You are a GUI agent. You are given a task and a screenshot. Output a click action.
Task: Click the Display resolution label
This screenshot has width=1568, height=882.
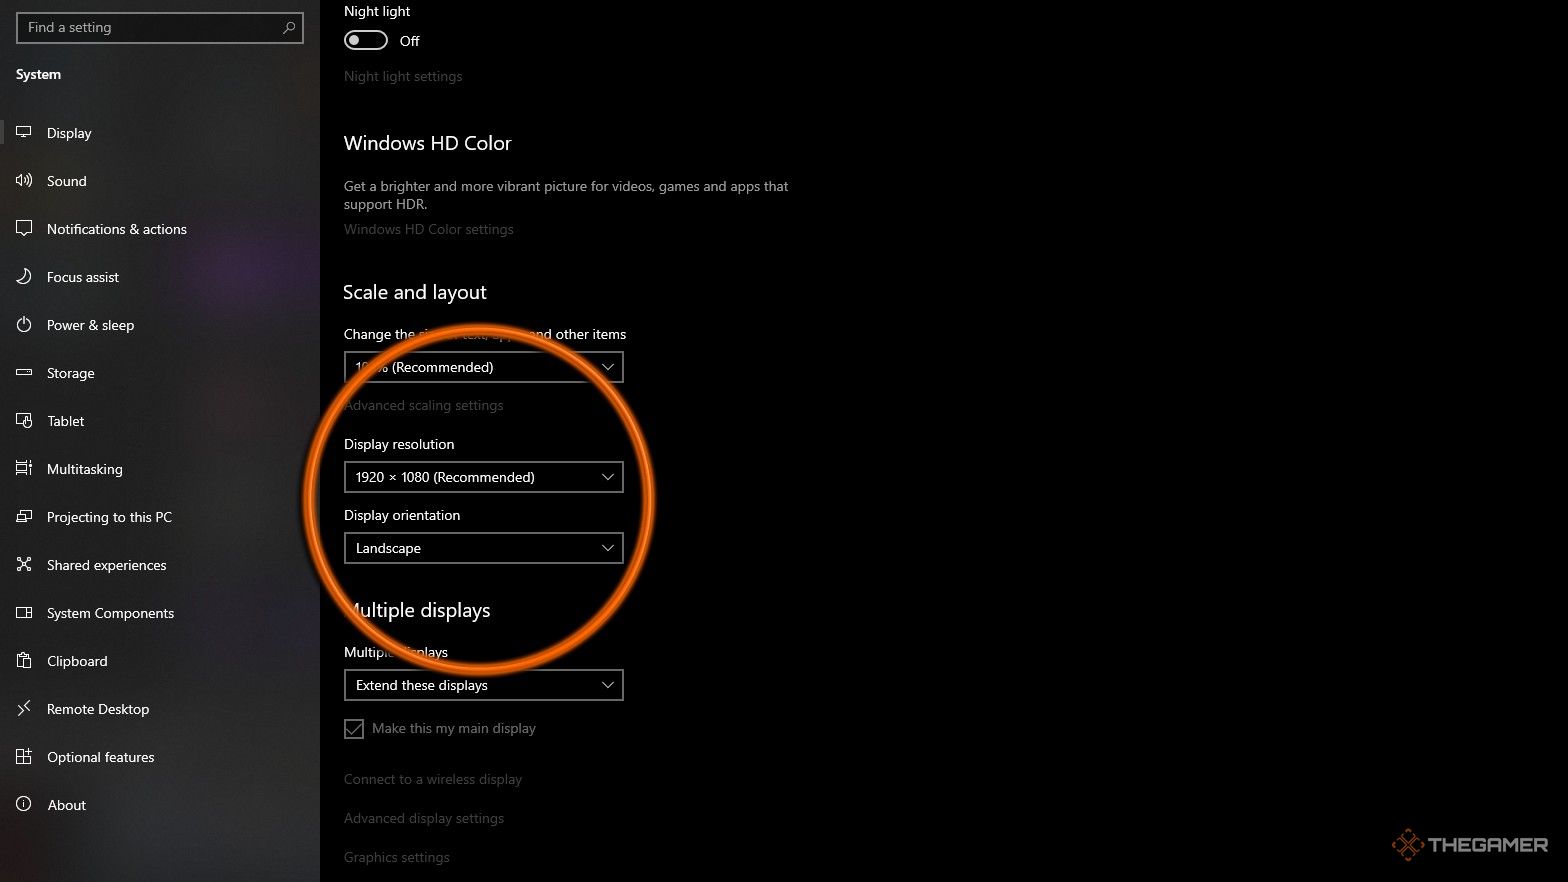[x=399, y=444]
